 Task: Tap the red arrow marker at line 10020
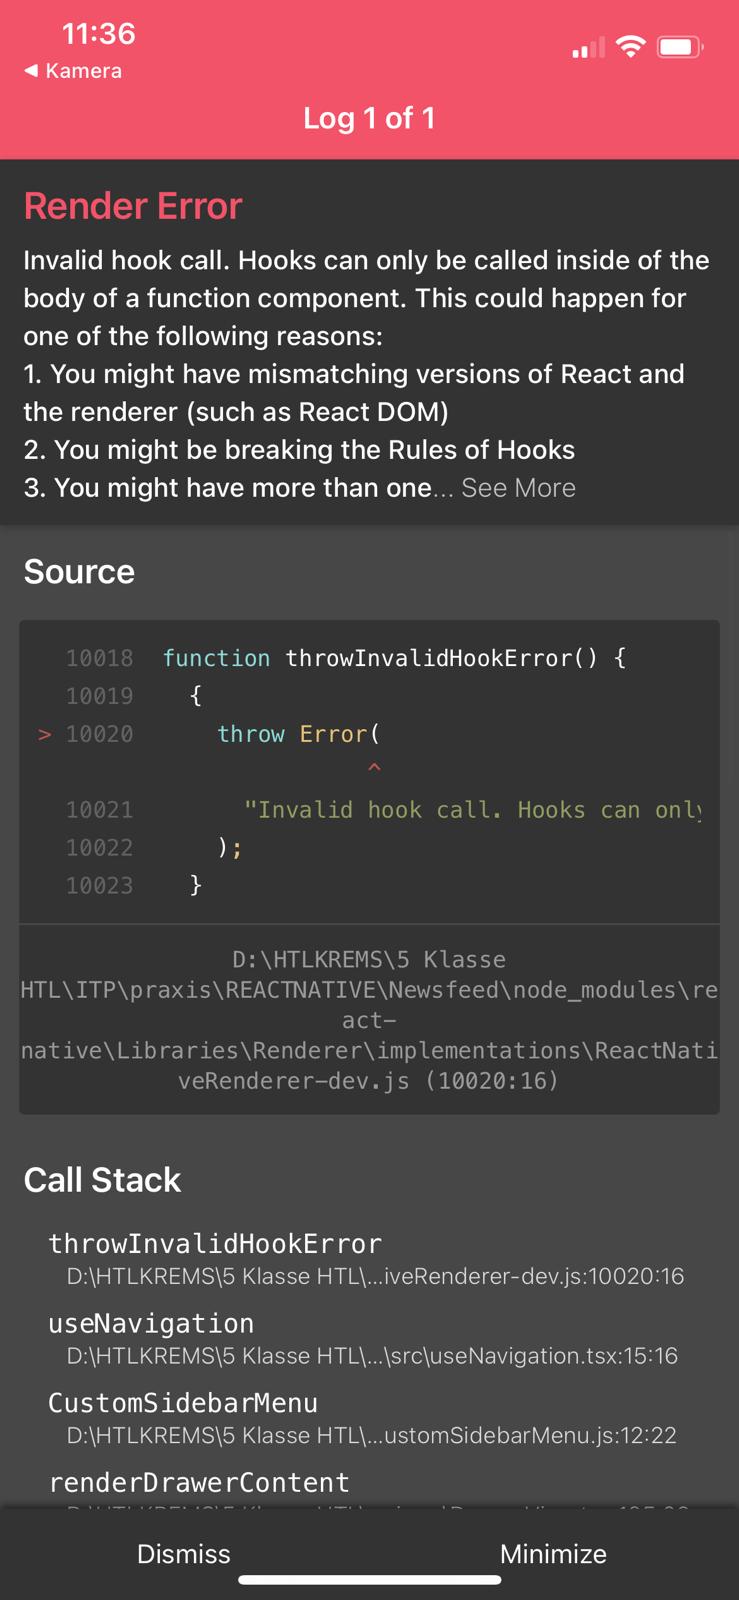point(44,734)
